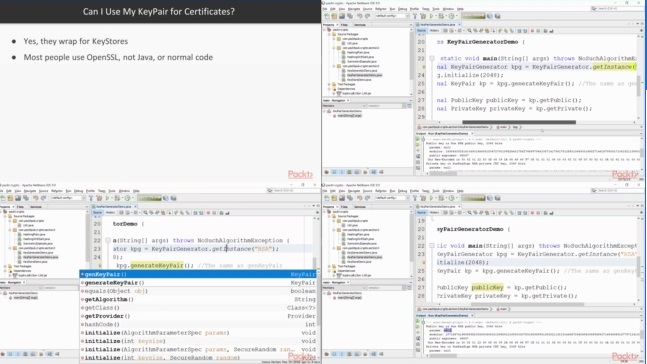The image size is (647, 364).
Task: Open File menu in getInstance-highlighted window
Action: click(x=326, y=9)
